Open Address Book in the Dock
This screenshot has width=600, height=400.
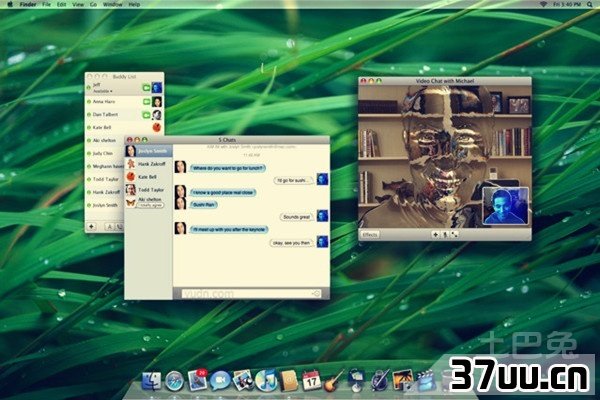(289, 381)
